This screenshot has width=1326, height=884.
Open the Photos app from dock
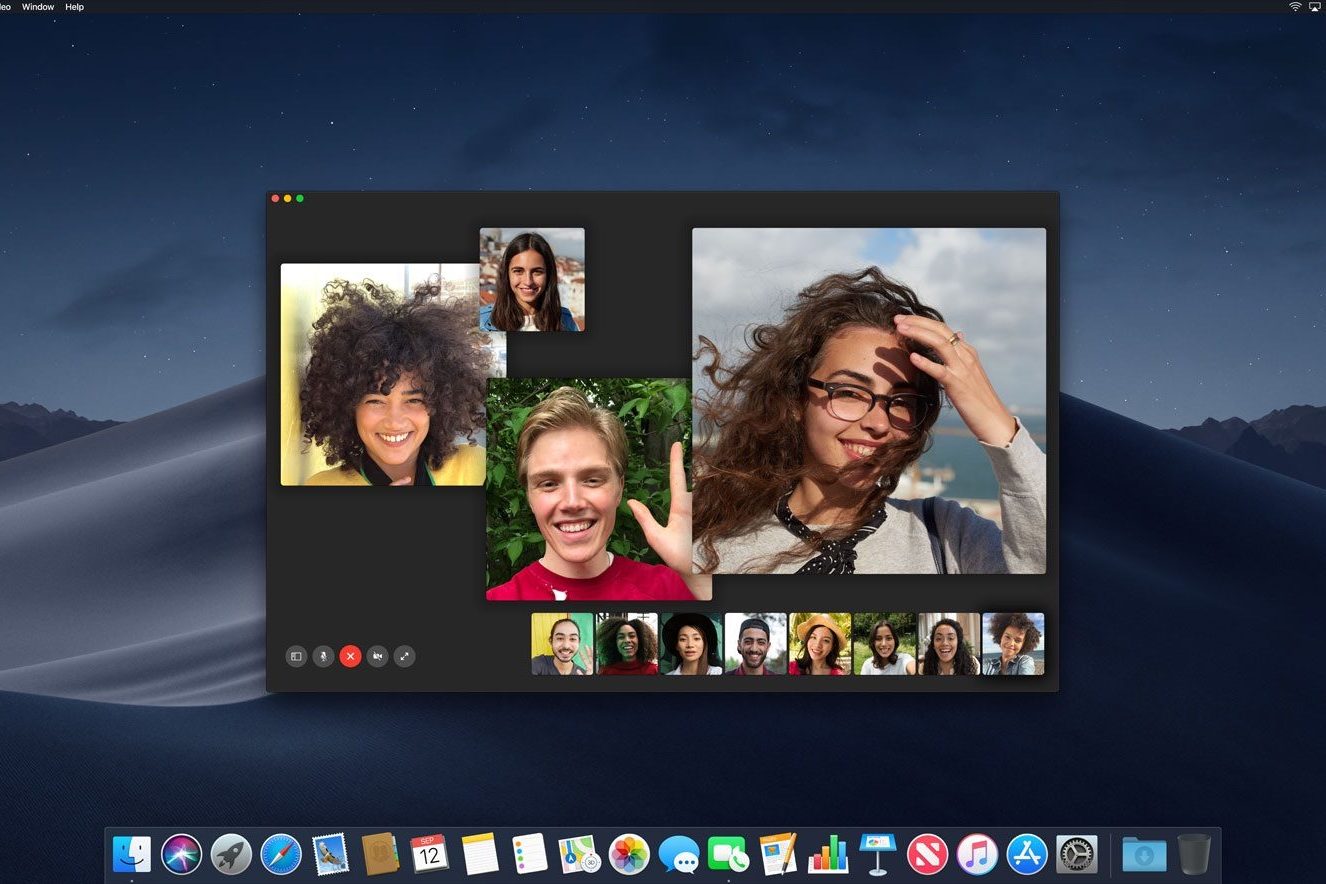629,854
